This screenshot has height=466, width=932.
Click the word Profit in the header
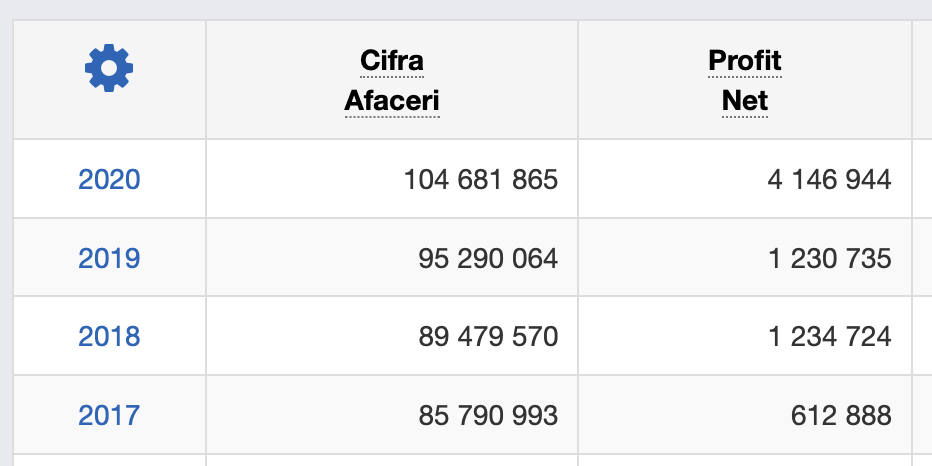pos(745,61)
